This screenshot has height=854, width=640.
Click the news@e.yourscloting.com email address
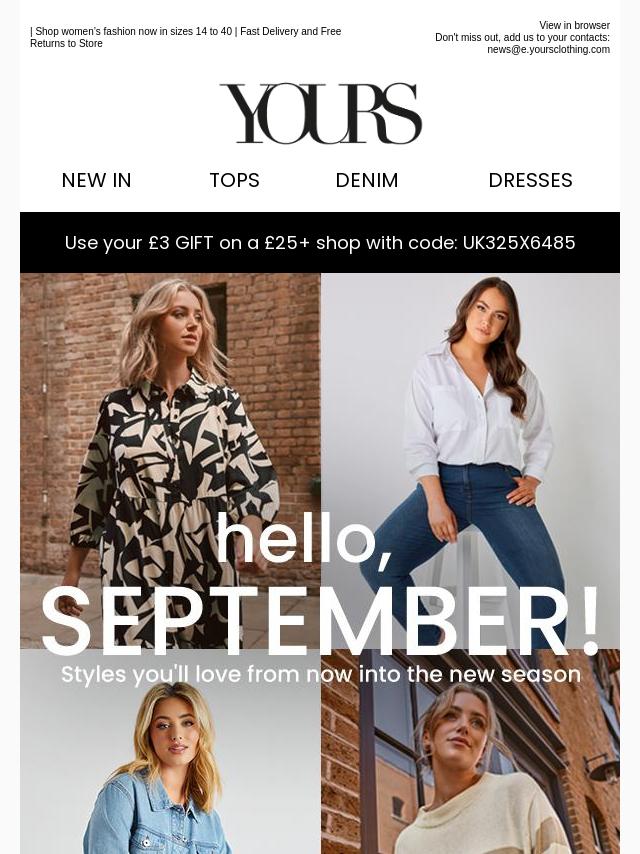pos(548,49)
